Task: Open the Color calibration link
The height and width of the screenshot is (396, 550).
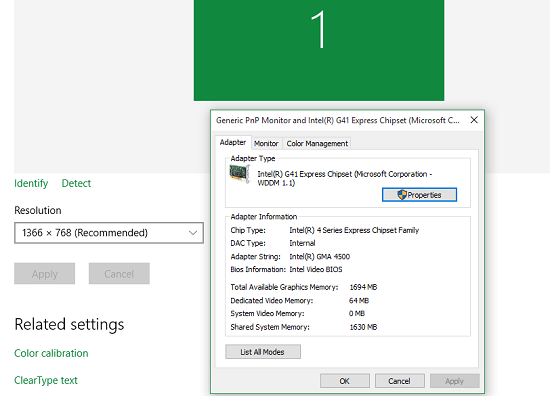Action: click(x=51, y=353)
